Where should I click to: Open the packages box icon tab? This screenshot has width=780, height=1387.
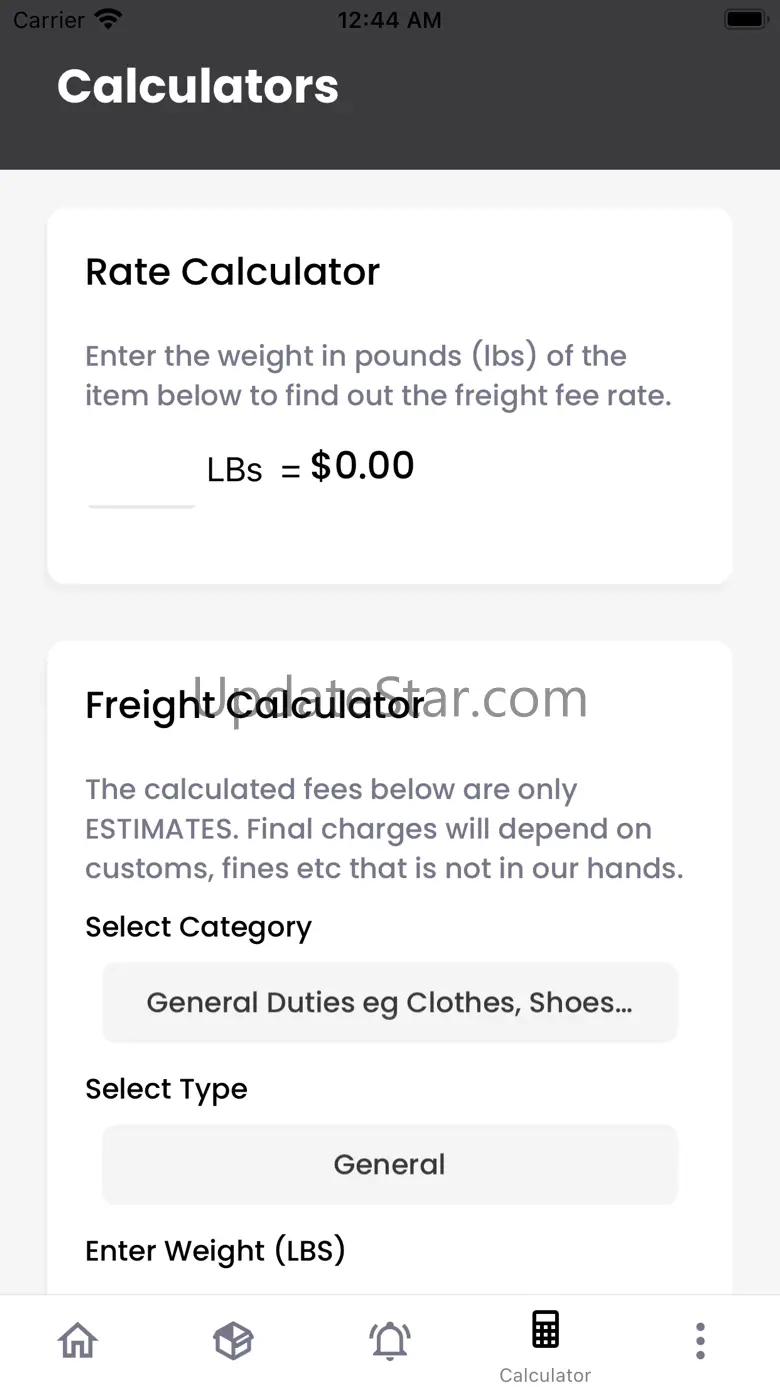pos(233,1340)
